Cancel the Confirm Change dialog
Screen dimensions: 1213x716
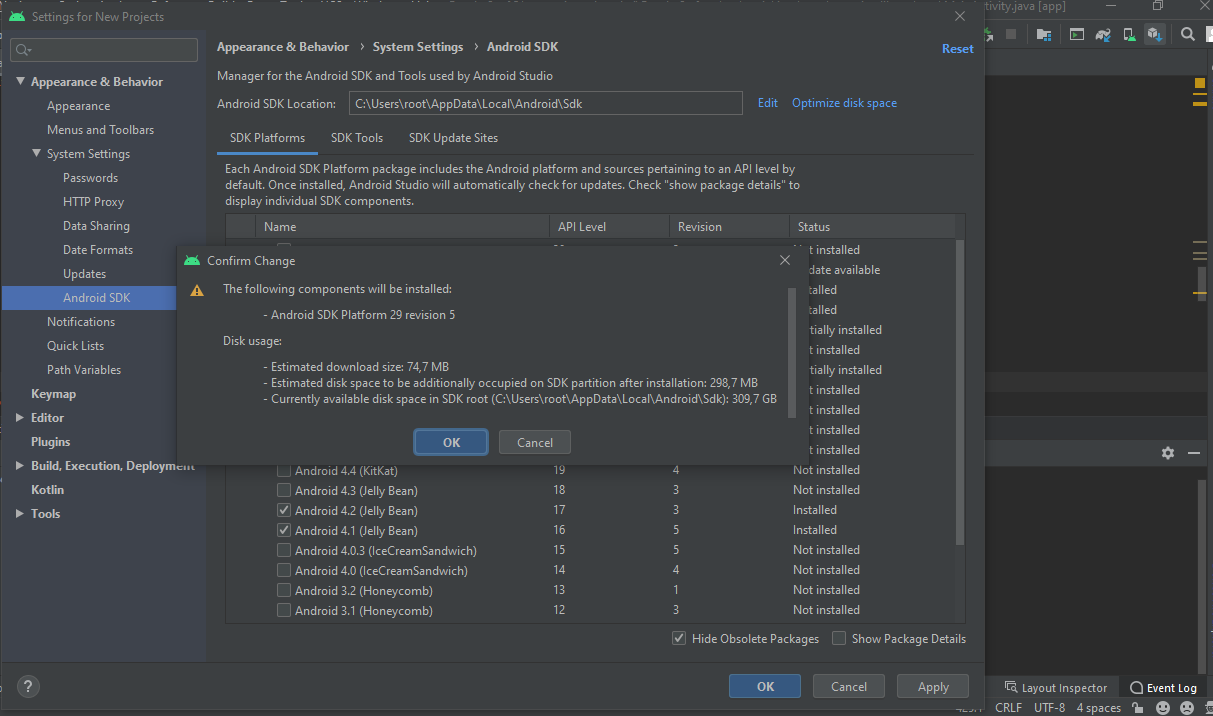534,442
